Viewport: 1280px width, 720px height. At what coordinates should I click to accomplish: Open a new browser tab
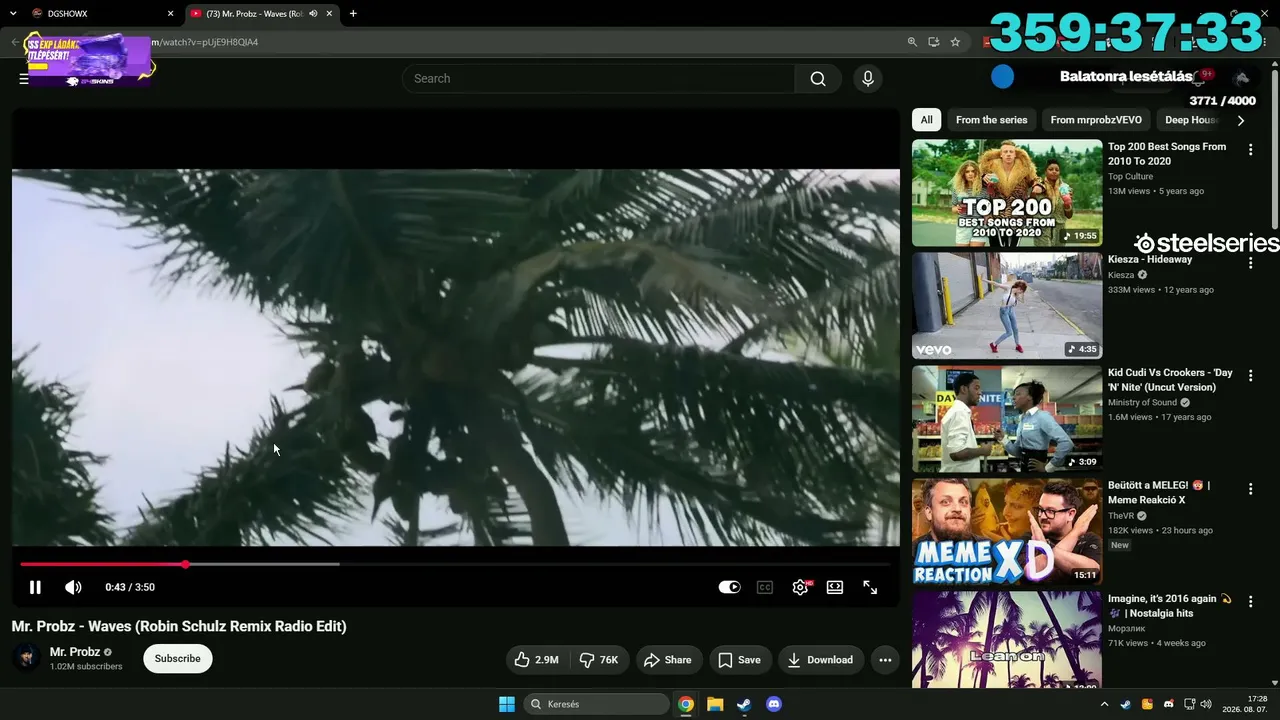[x=353, y=14]
